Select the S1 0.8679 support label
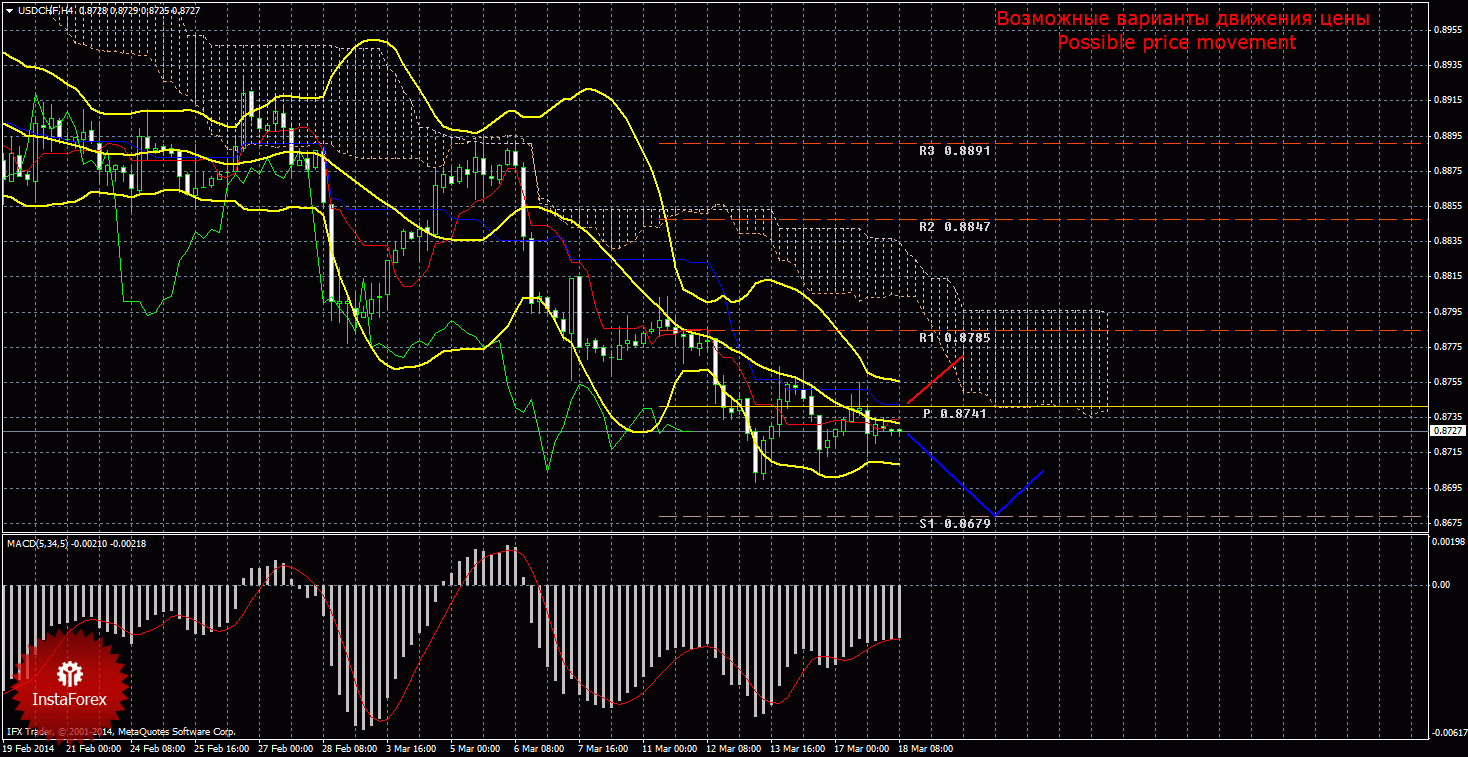This screenshot has height=757, width=1468. 954,523
